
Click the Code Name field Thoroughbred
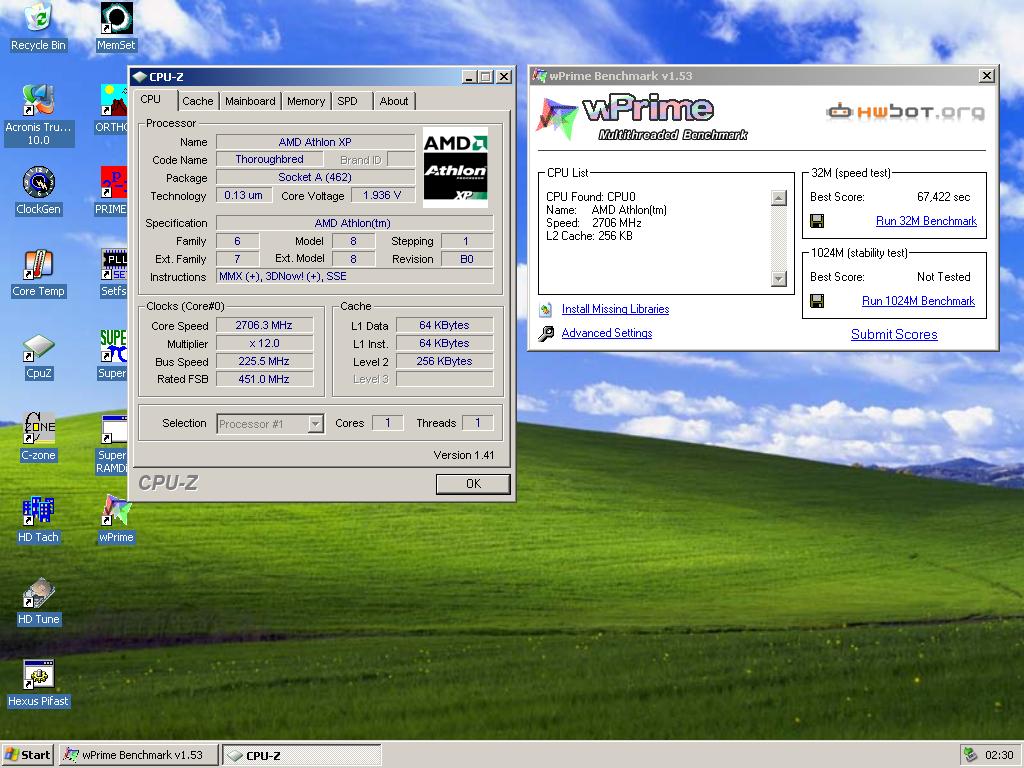[x=269, y=159]
